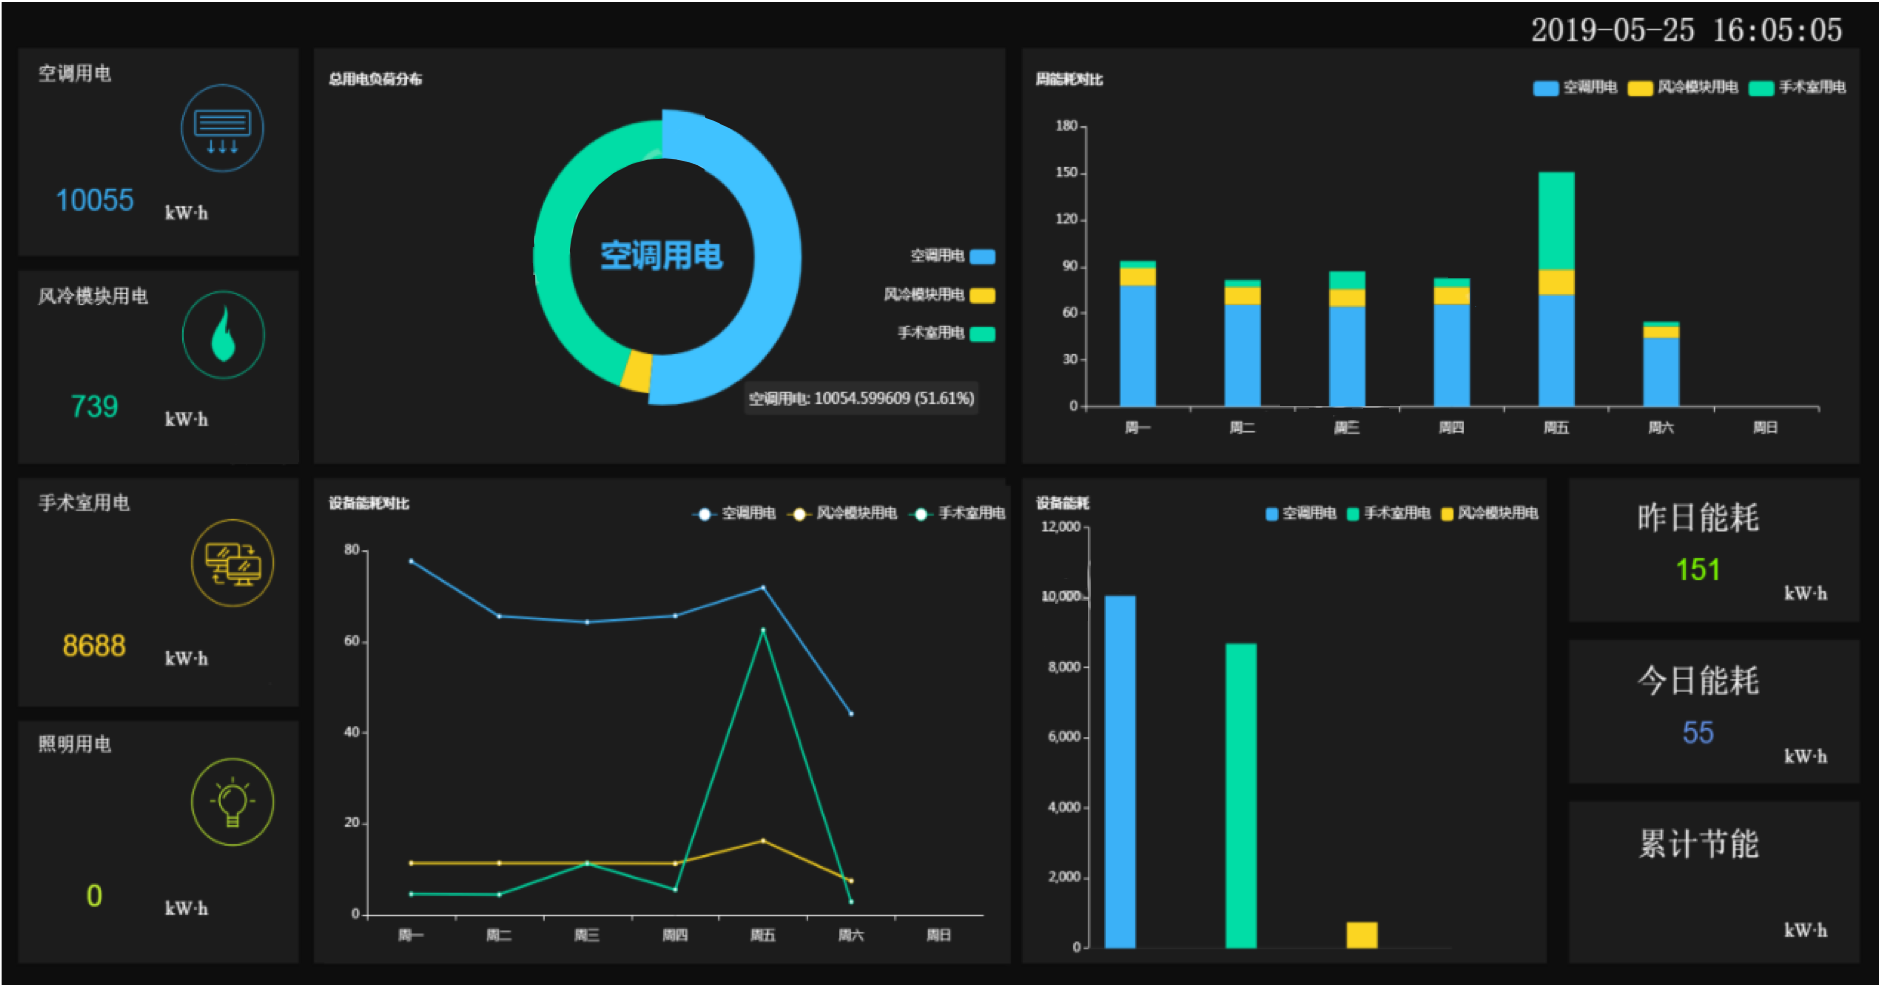Click blue 空调用电 swatch in donut chart legend
Screen dimensions: 1879x985
[982, 256]
